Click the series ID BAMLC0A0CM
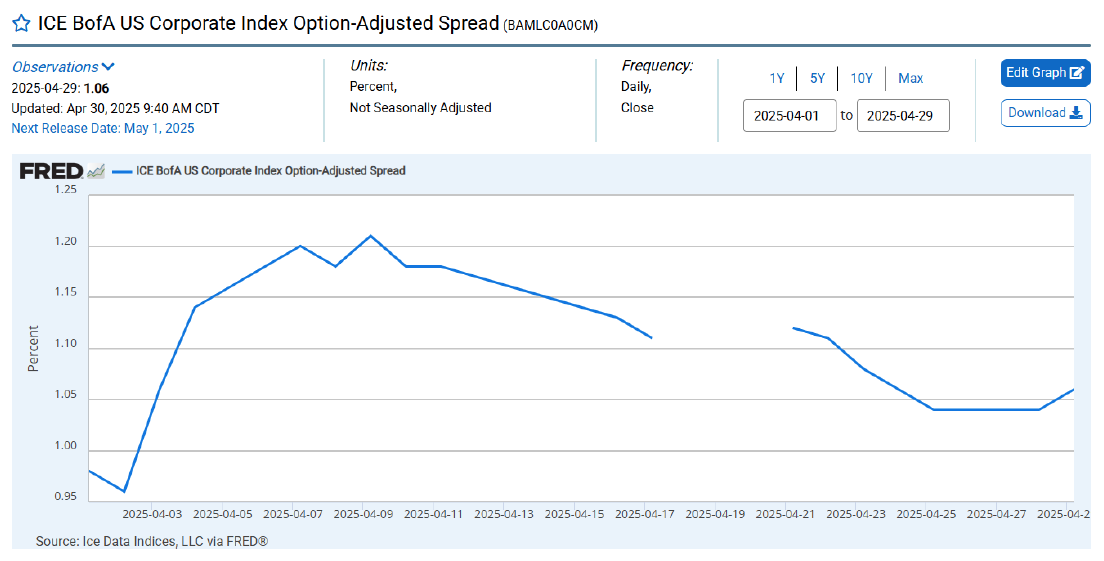The image size is (1104, 561). 552,24
